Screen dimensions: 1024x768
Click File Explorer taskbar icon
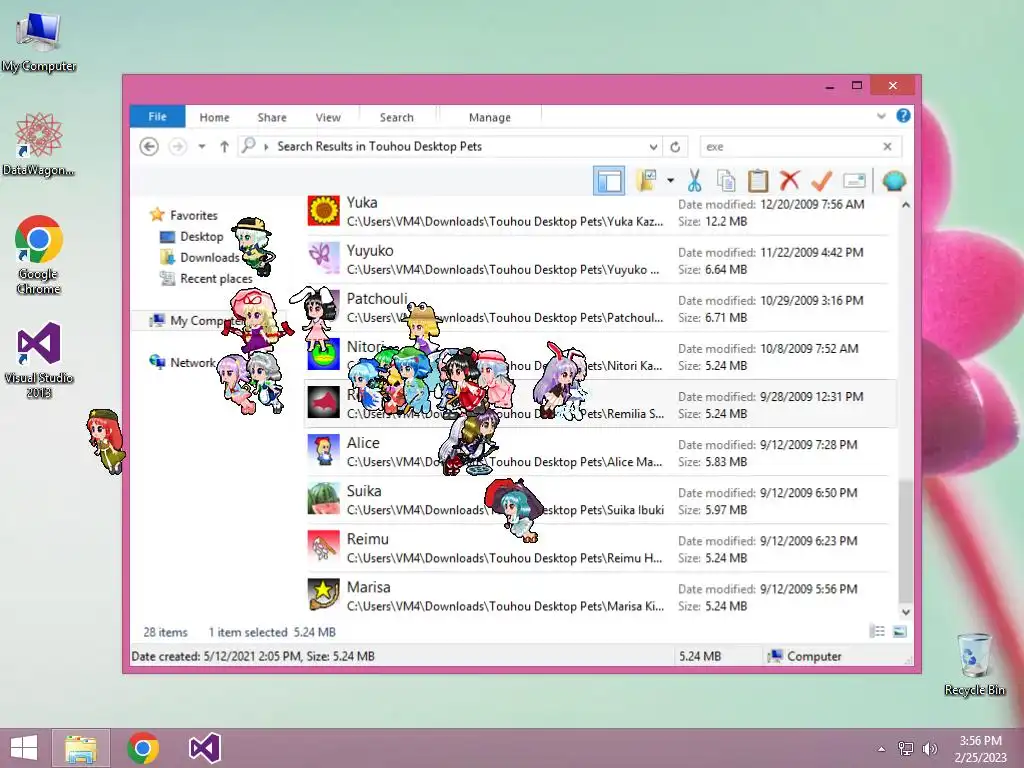coord(81,748)
